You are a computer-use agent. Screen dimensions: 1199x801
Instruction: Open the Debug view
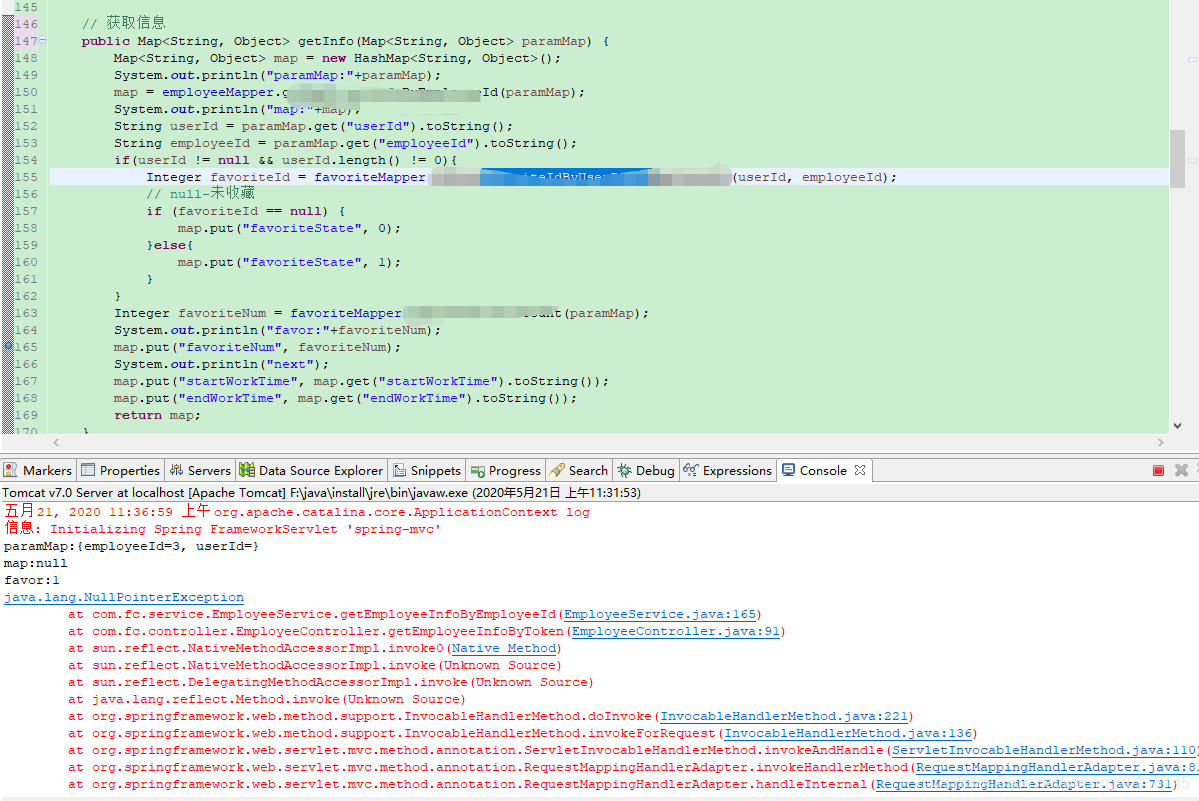tap(646, 470)
